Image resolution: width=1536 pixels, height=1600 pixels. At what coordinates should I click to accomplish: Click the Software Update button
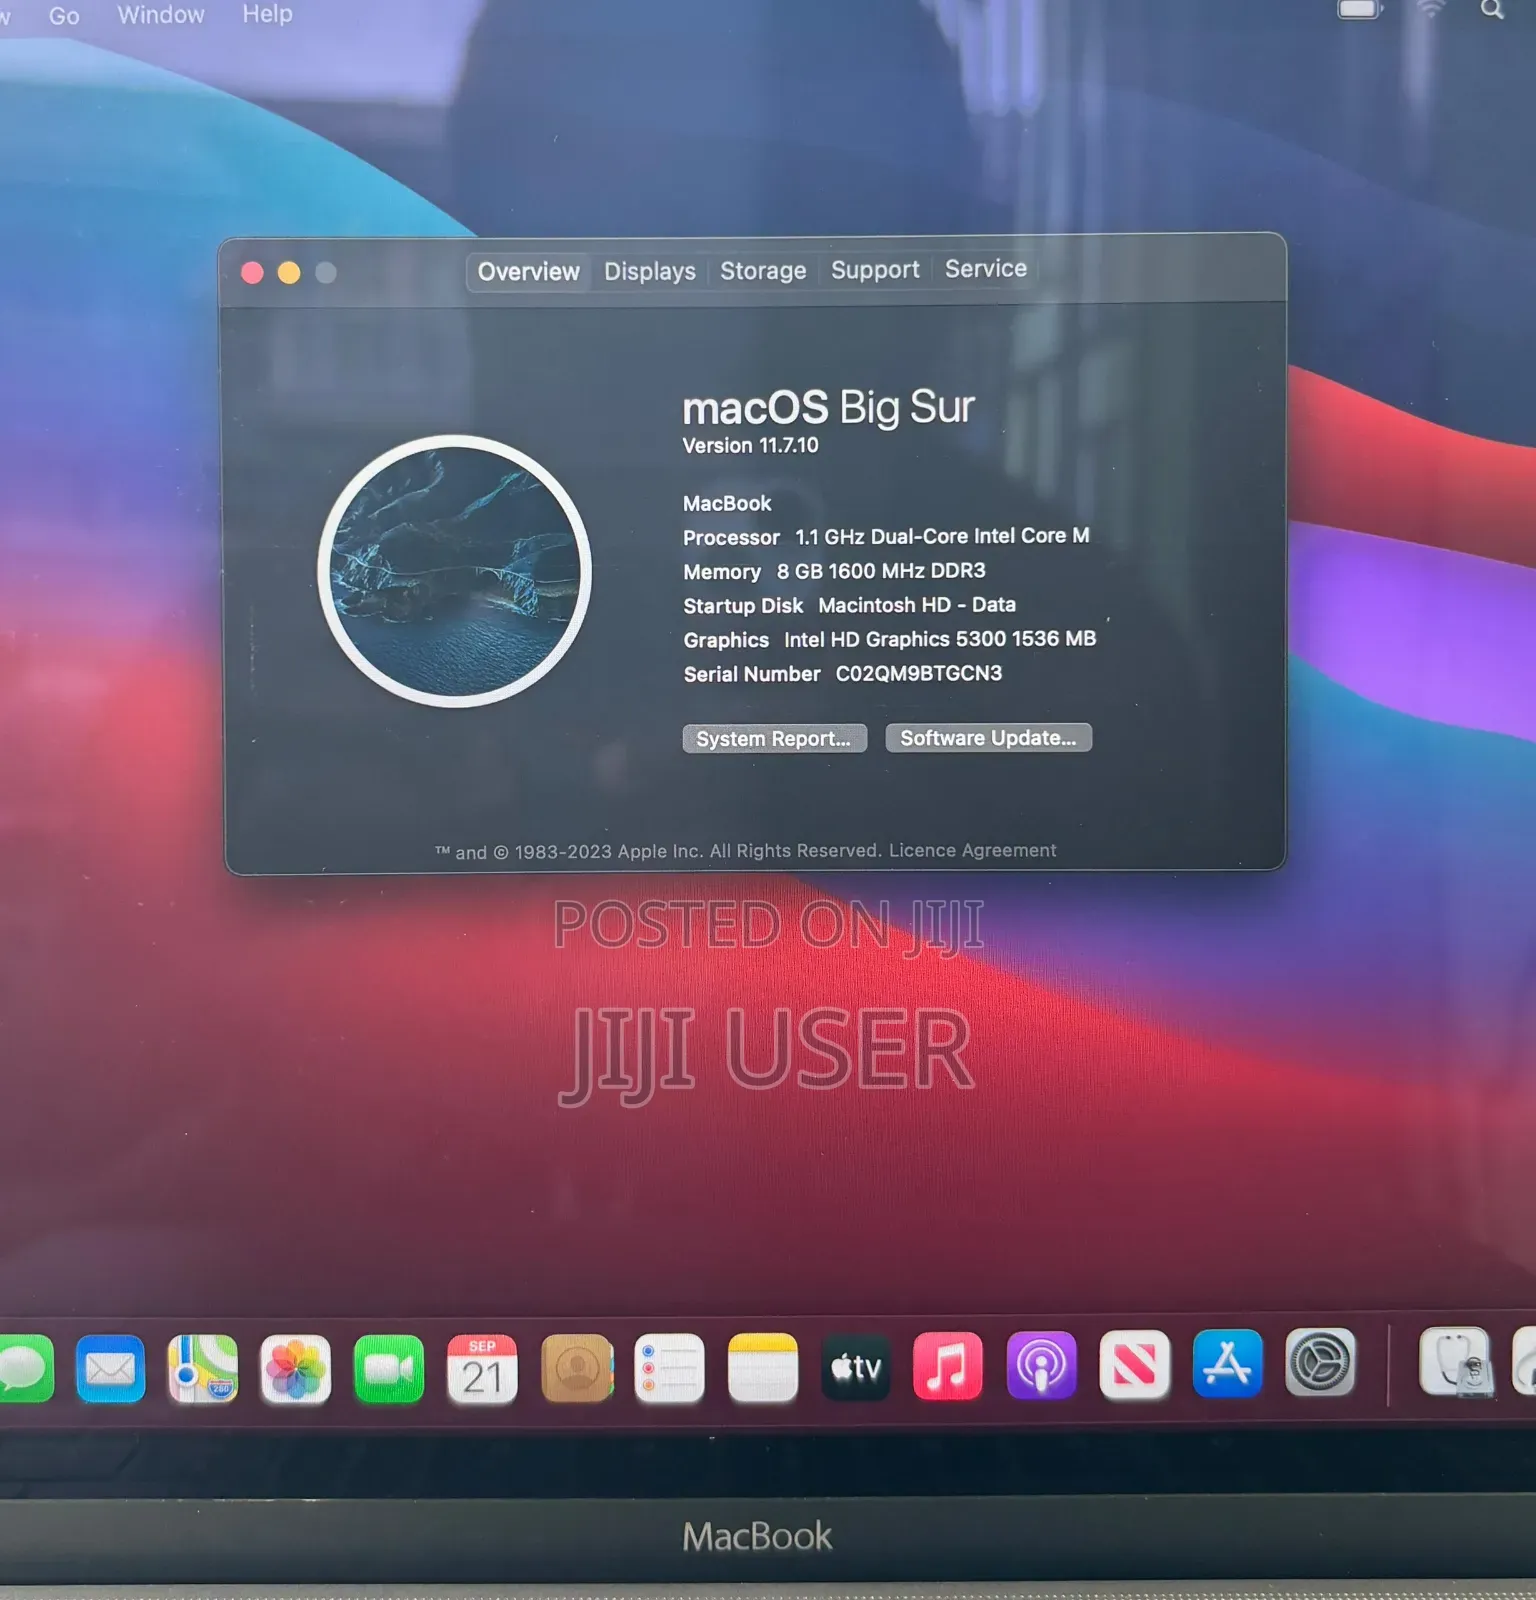point(988,738)
